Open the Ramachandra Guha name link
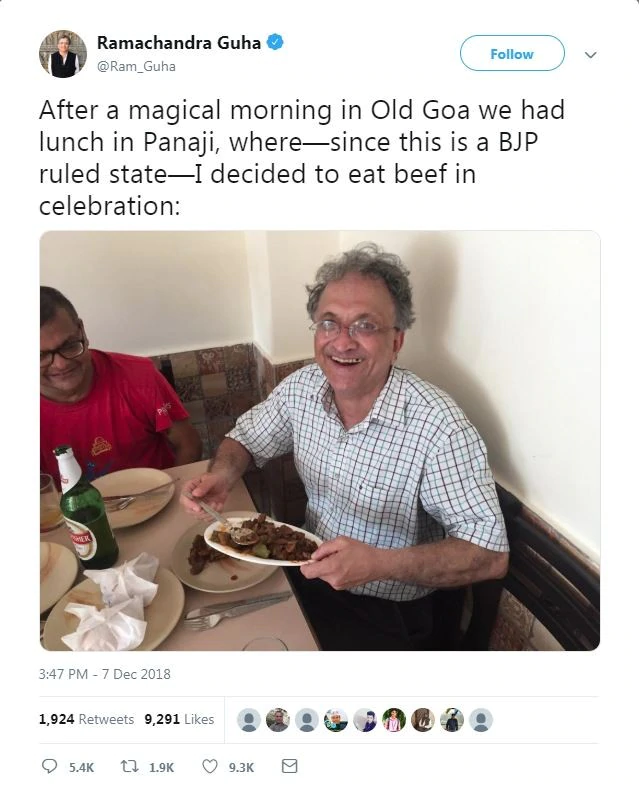 (178, 42)
